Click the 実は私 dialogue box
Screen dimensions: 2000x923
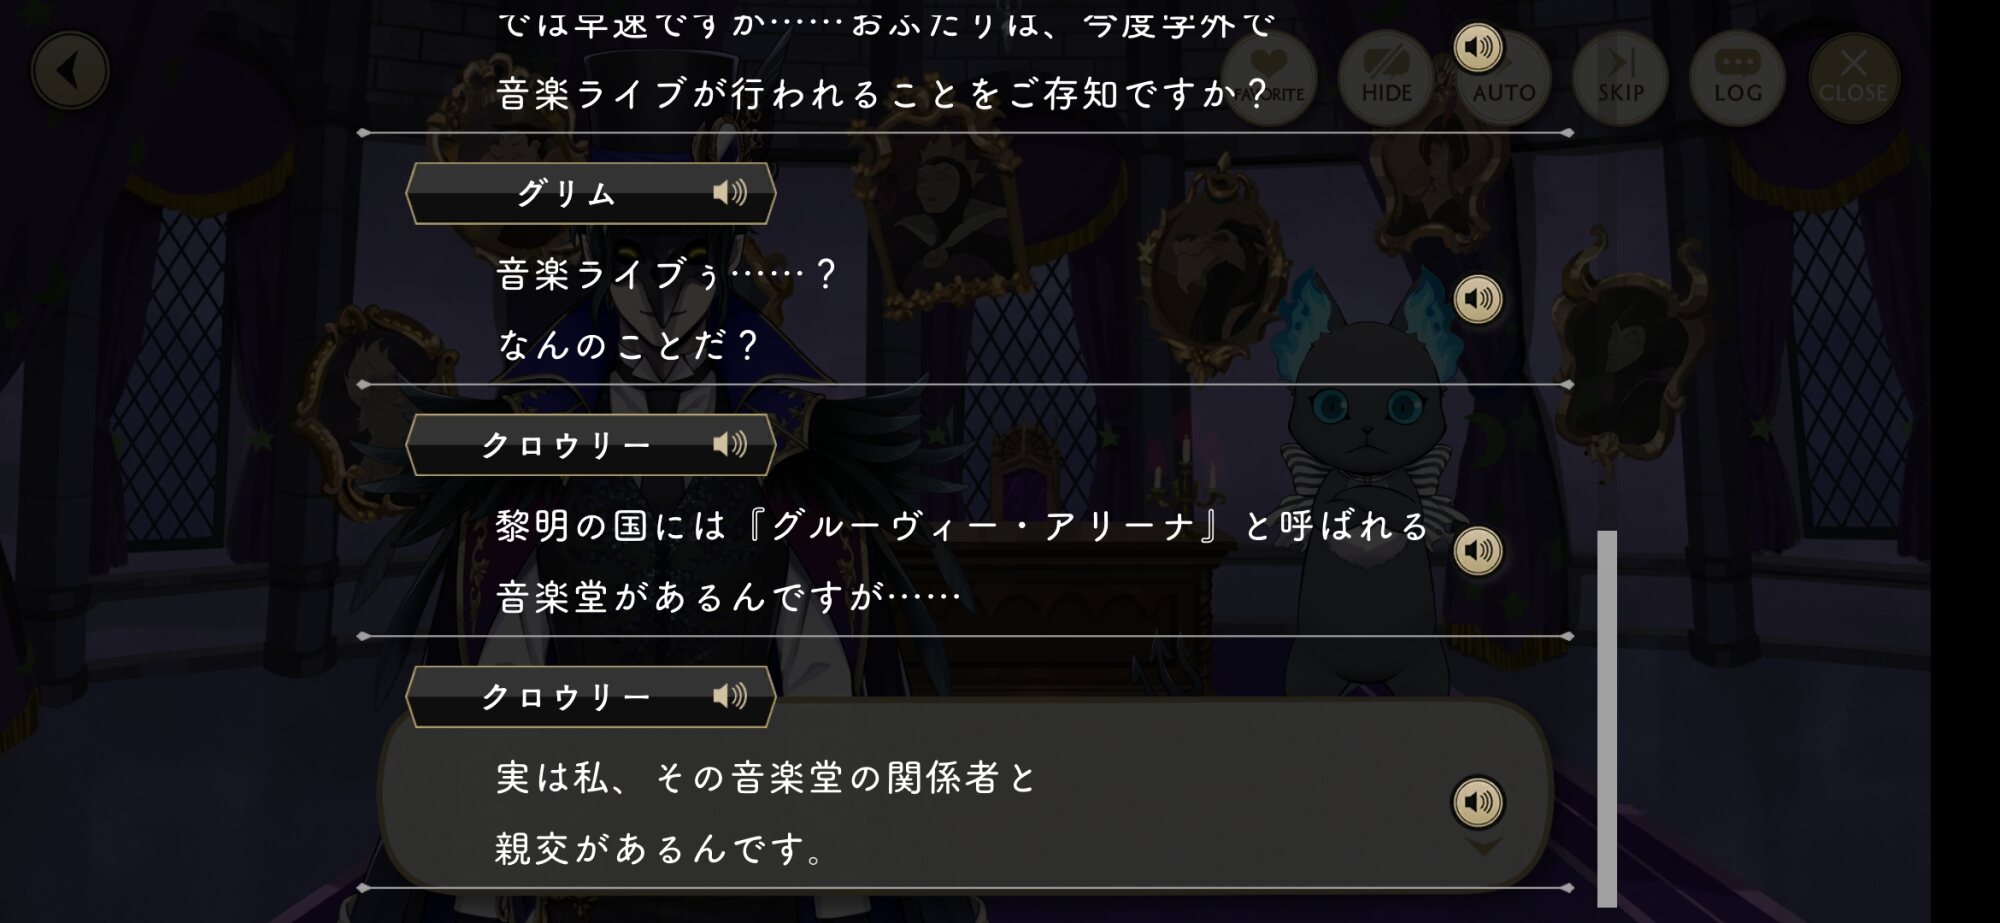pos(965,795)
